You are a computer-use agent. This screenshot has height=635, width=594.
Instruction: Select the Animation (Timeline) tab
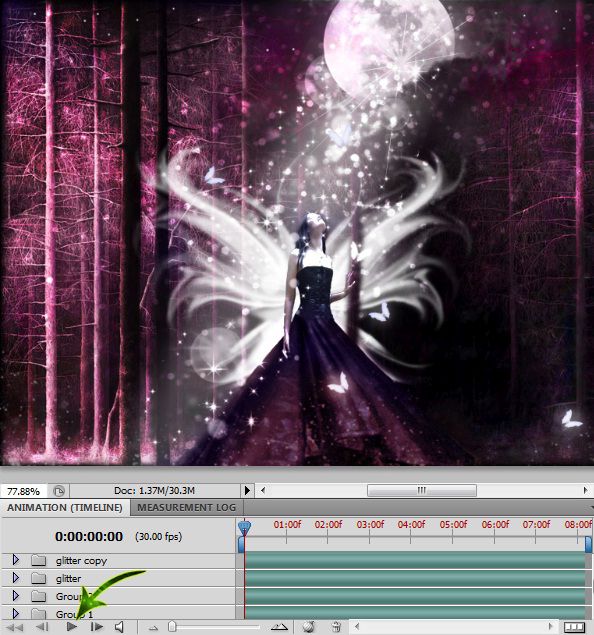[65, 507]
